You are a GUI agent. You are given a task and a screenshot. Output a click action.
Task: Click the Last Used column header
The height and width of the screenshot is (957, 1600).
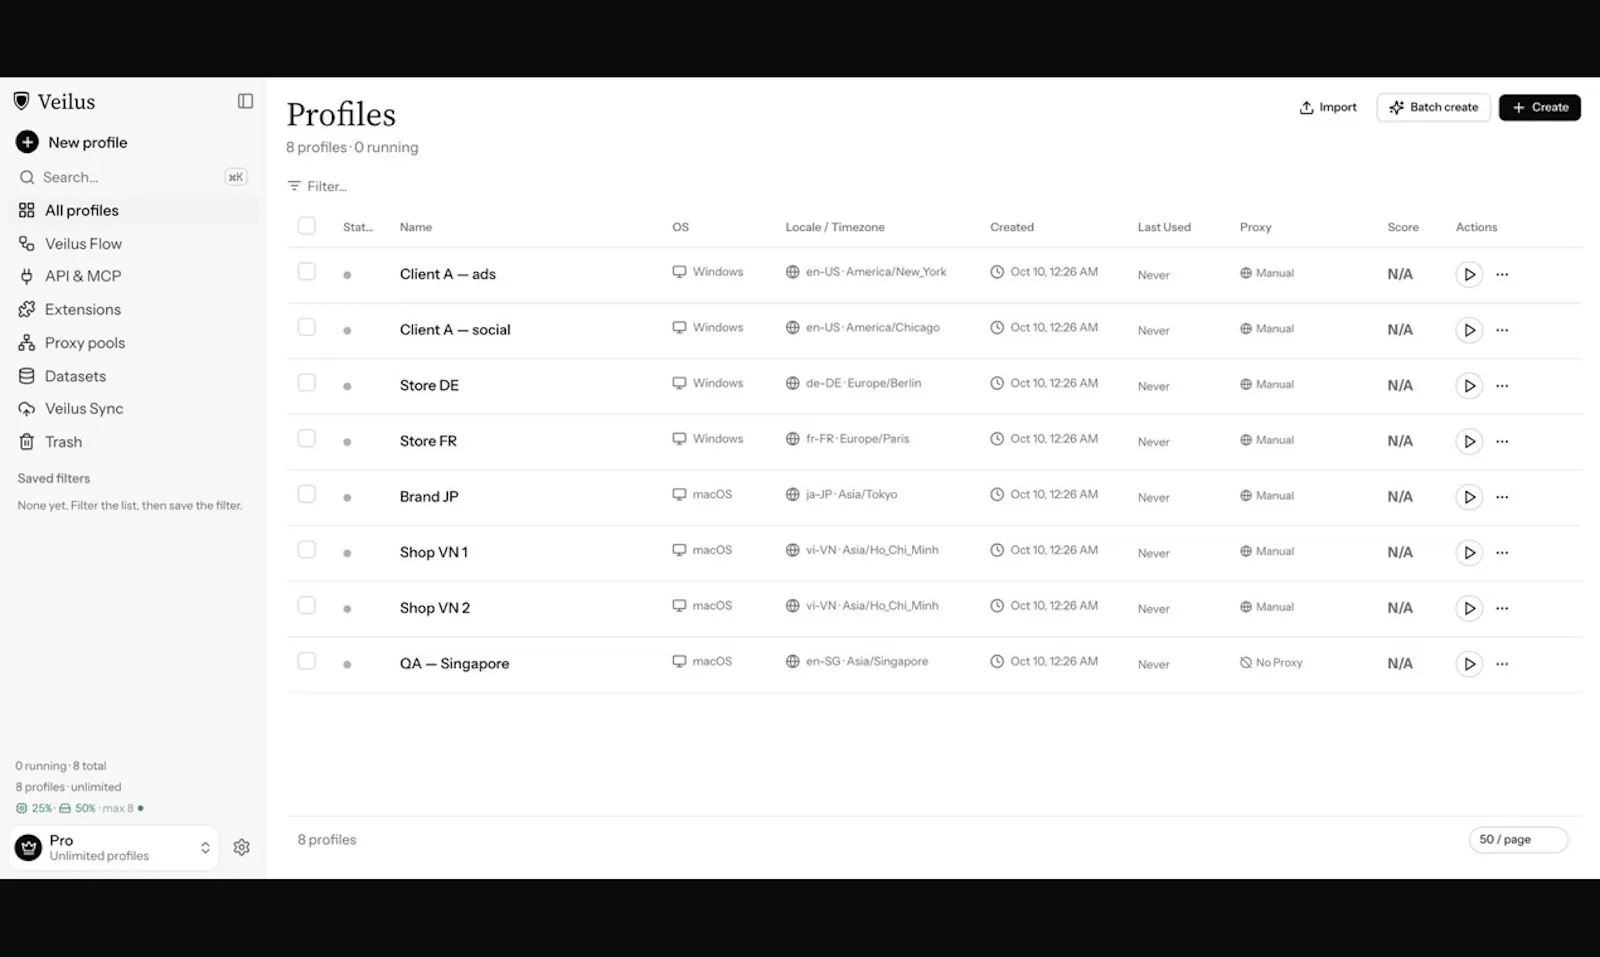(x=1164, y=227)
